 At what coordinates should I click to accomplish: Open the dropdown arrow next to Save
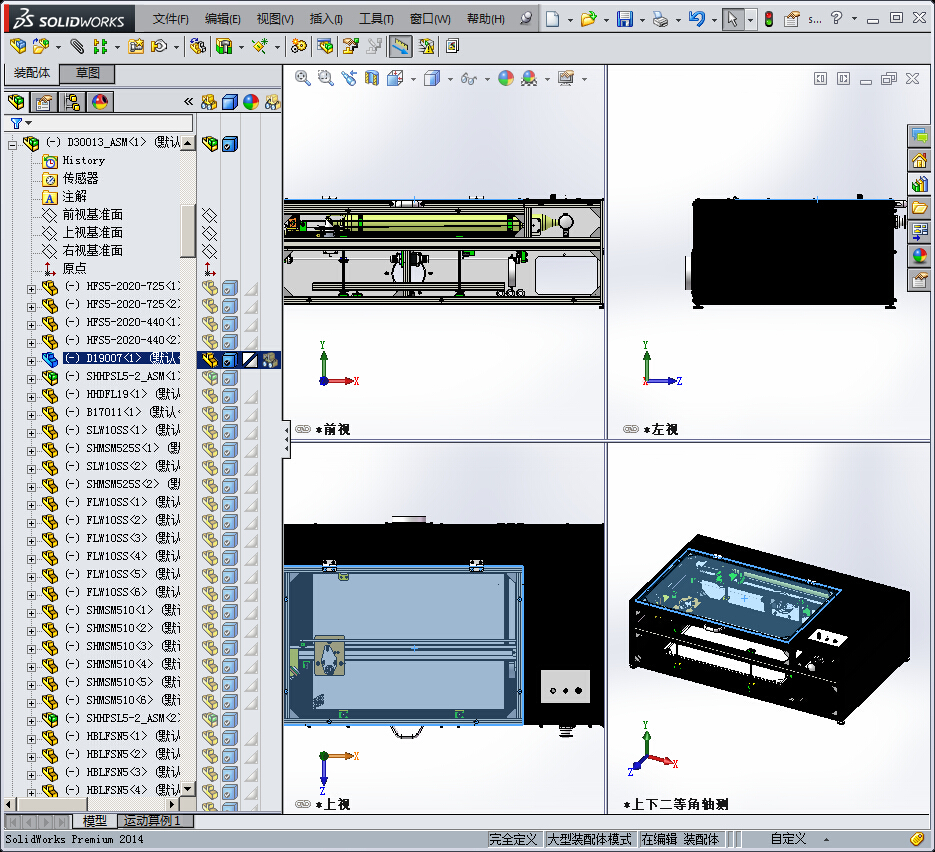642,20
